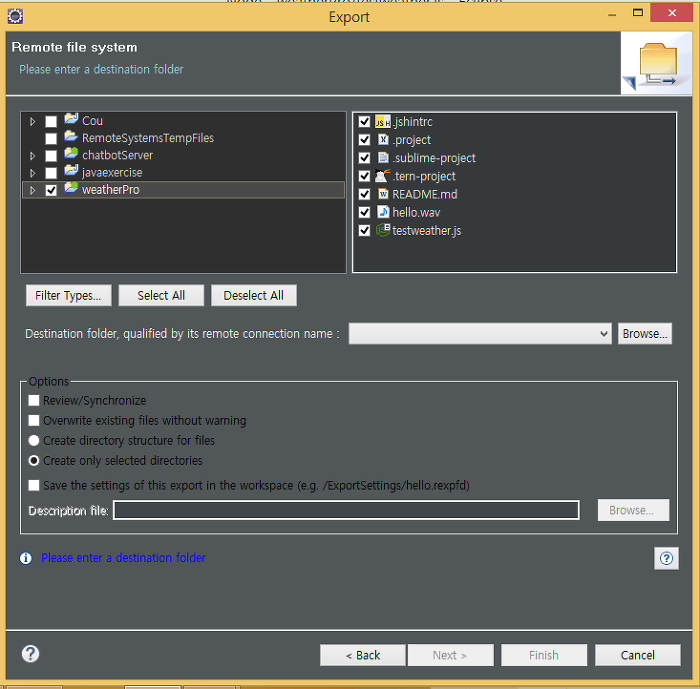Check the Cou project checkbox
This screenshot has height=689, width=700.
(x=51, y=121)
